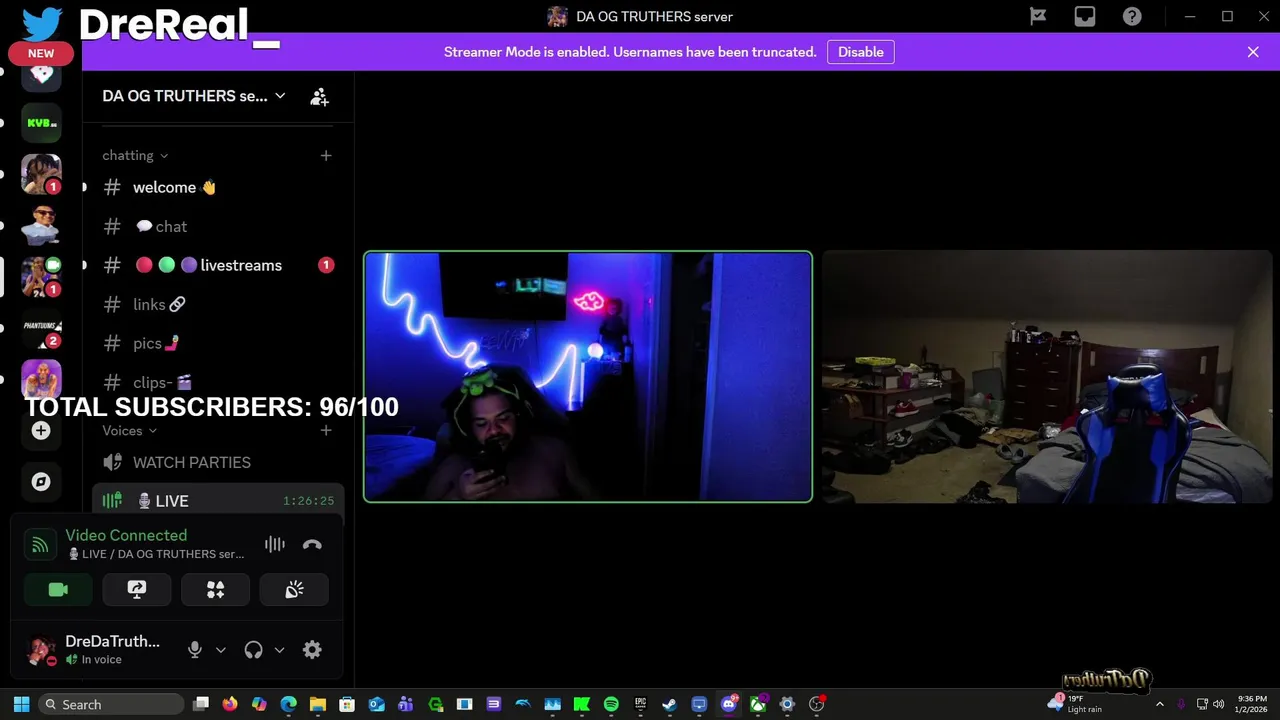
Task: View connection info signal icon
Action: click(x=40, y=545)
